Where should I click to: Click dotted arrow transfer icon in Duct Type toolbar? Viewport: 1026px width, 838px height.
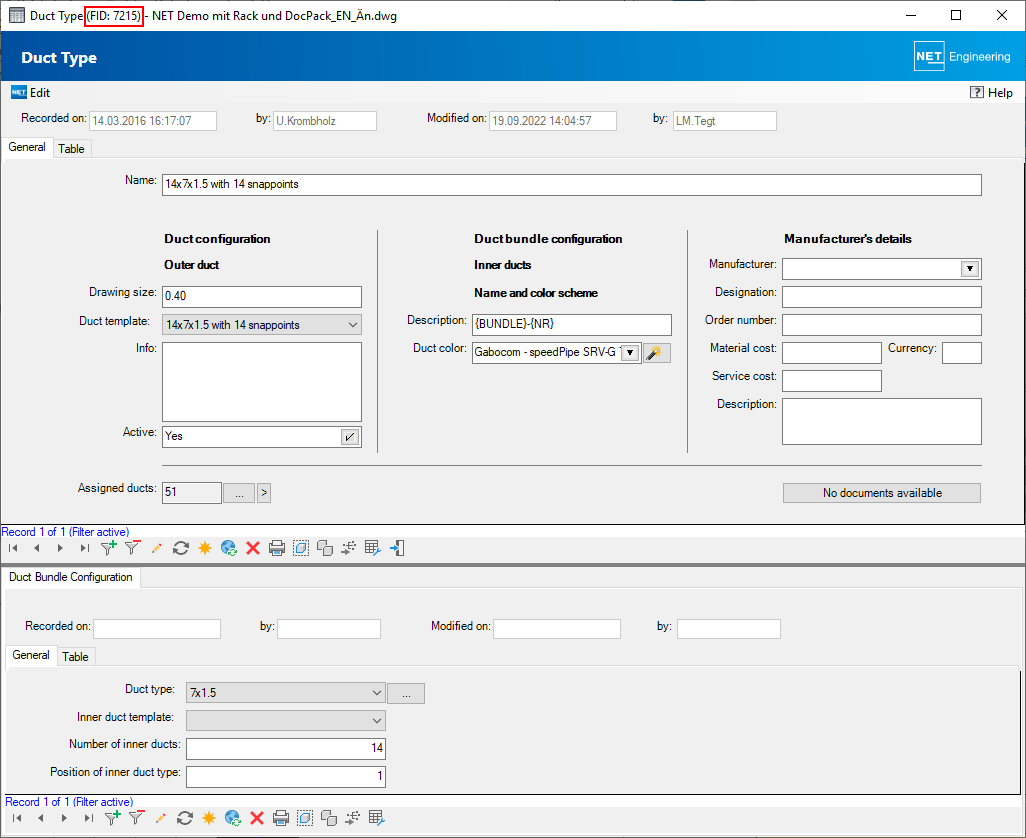[349, 548]
